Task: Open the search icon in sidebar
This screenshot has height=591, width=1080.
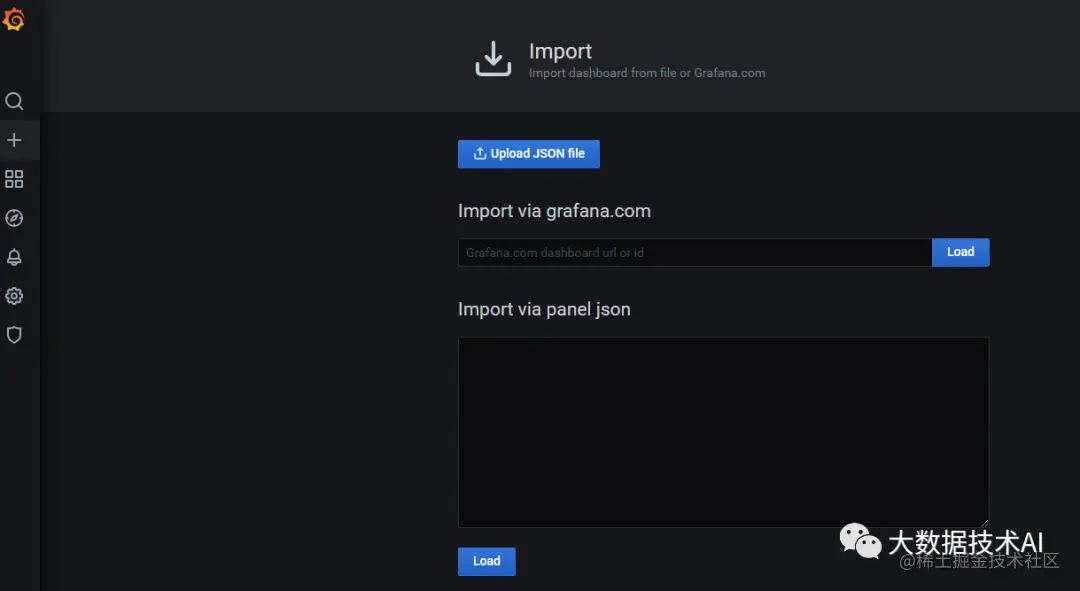Action: 14,101
